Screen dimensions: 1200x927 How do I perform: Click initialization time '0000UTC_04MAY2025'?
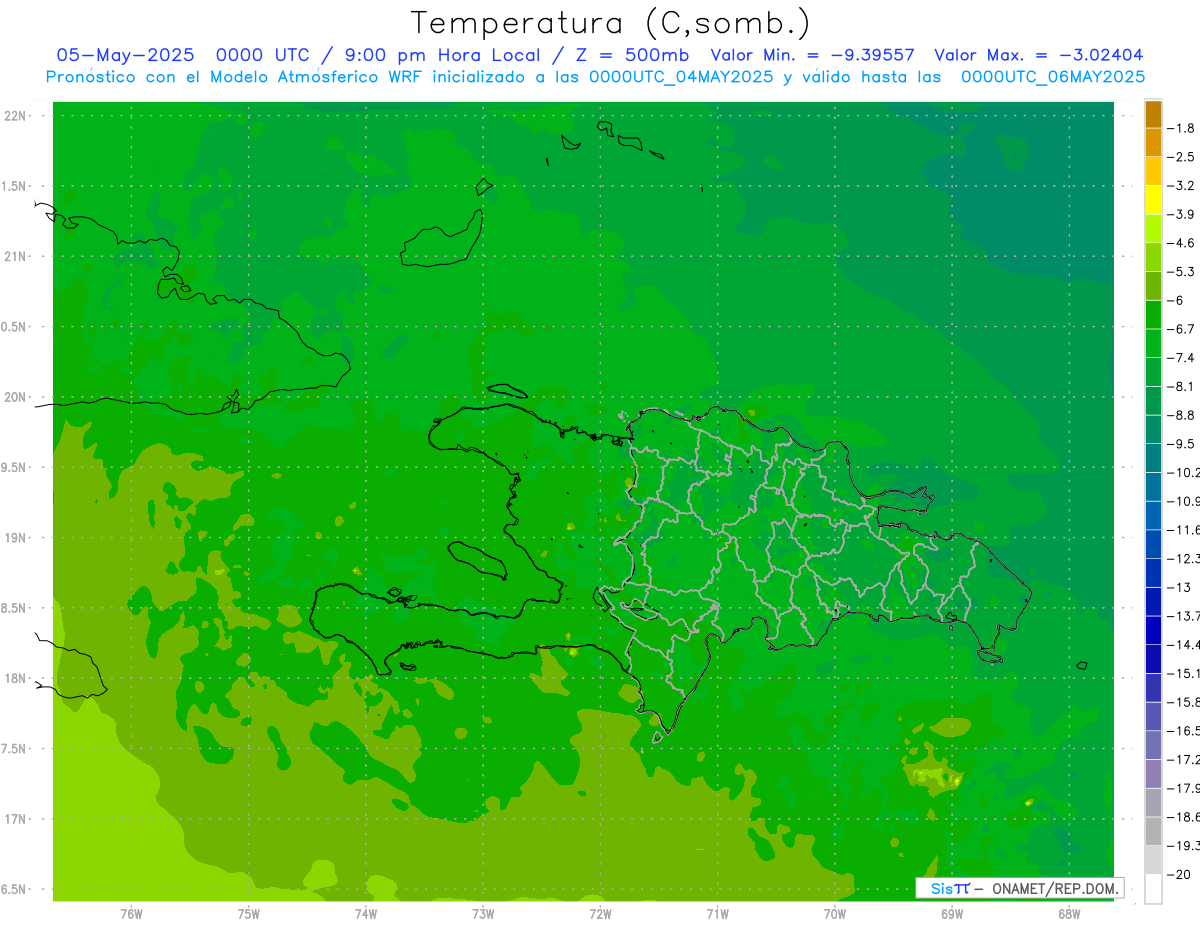pos(682,77)
